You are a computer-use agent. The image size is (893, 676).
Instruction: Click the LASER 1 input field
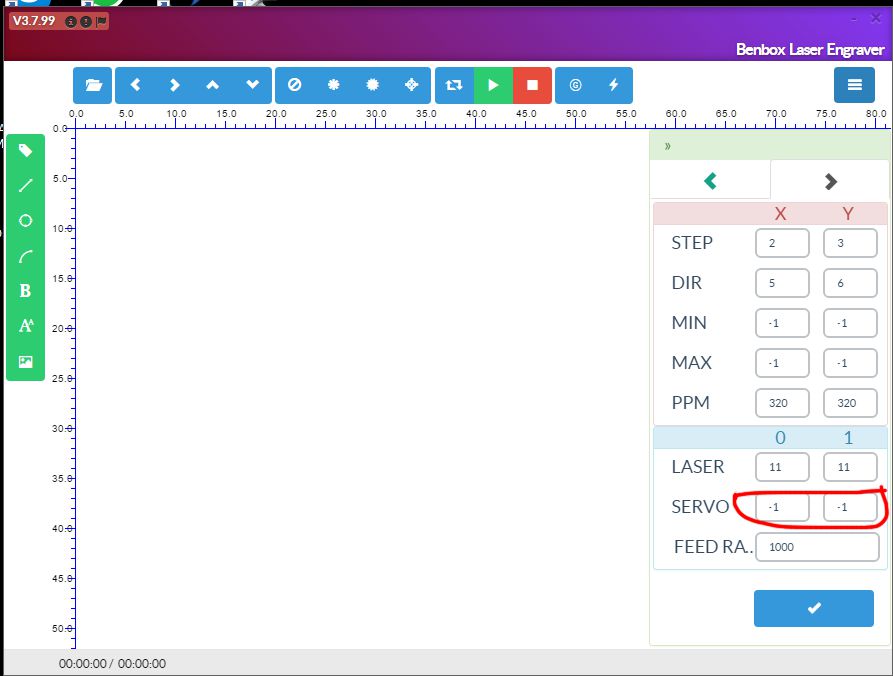850,467
